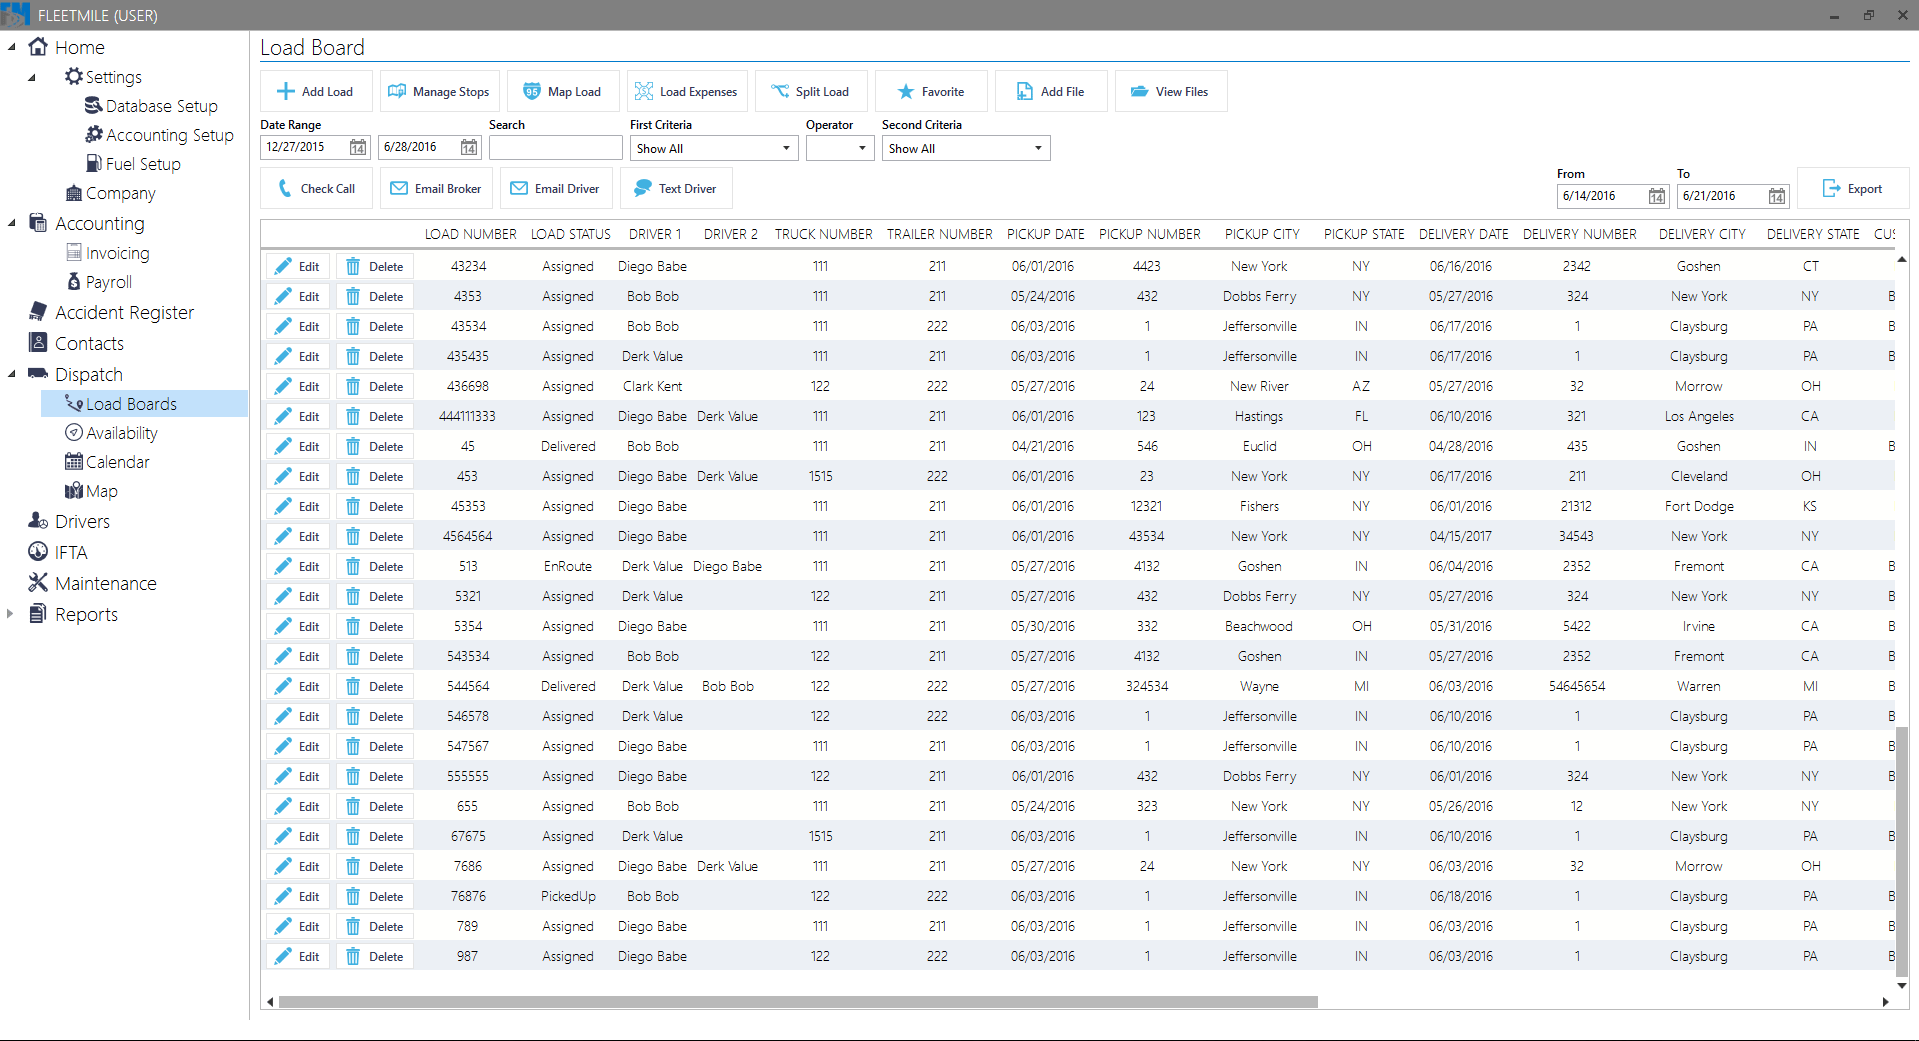The width and height of the screenshot is (1919, 1041).
Task: Click the Favorite star icon
Action: (x=905, y=91)
